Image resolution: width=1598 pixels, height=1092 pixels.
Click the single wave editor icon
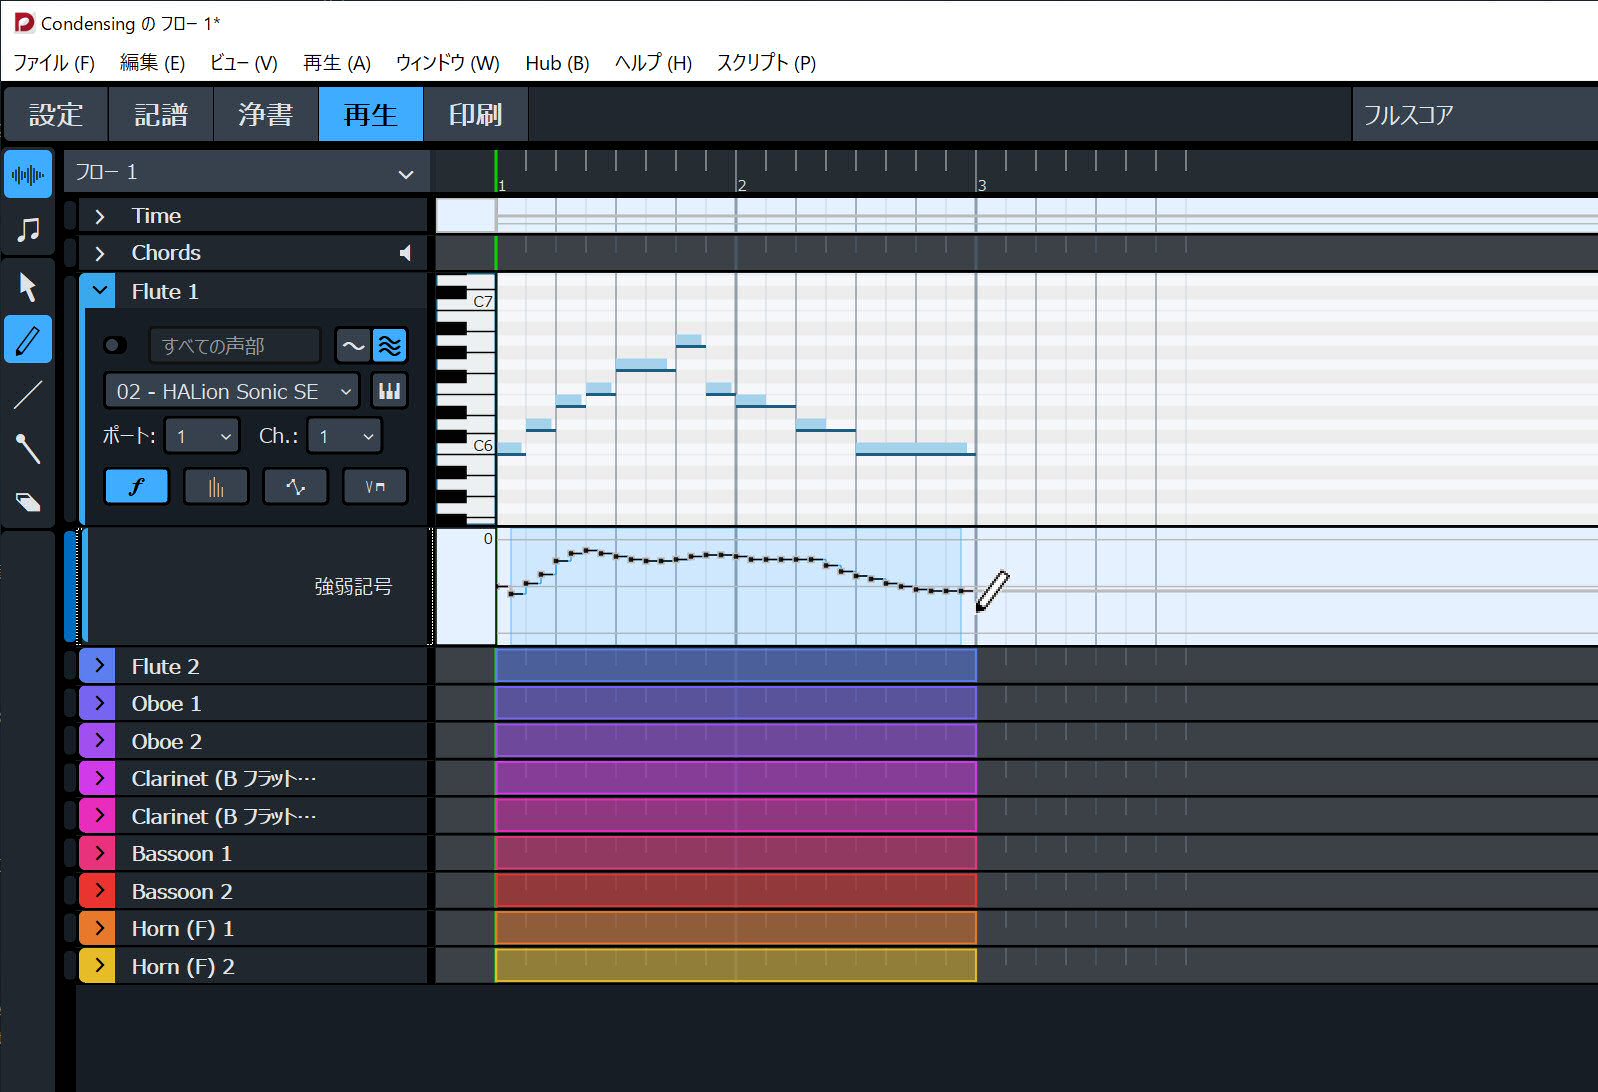point(353,346)
